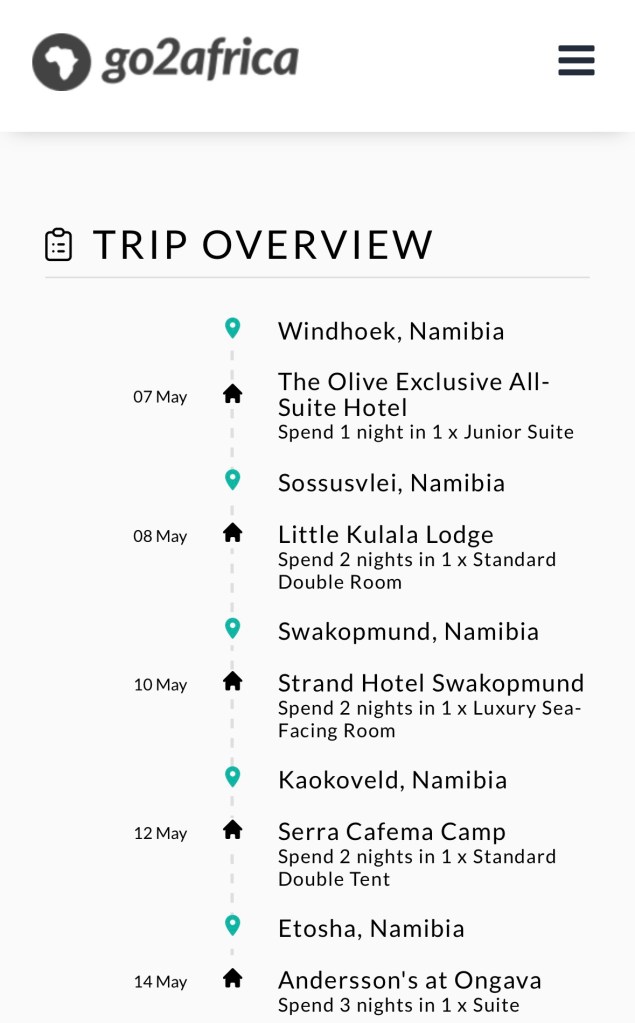Click the Windhoek location pin icon

tap(233, 328)
